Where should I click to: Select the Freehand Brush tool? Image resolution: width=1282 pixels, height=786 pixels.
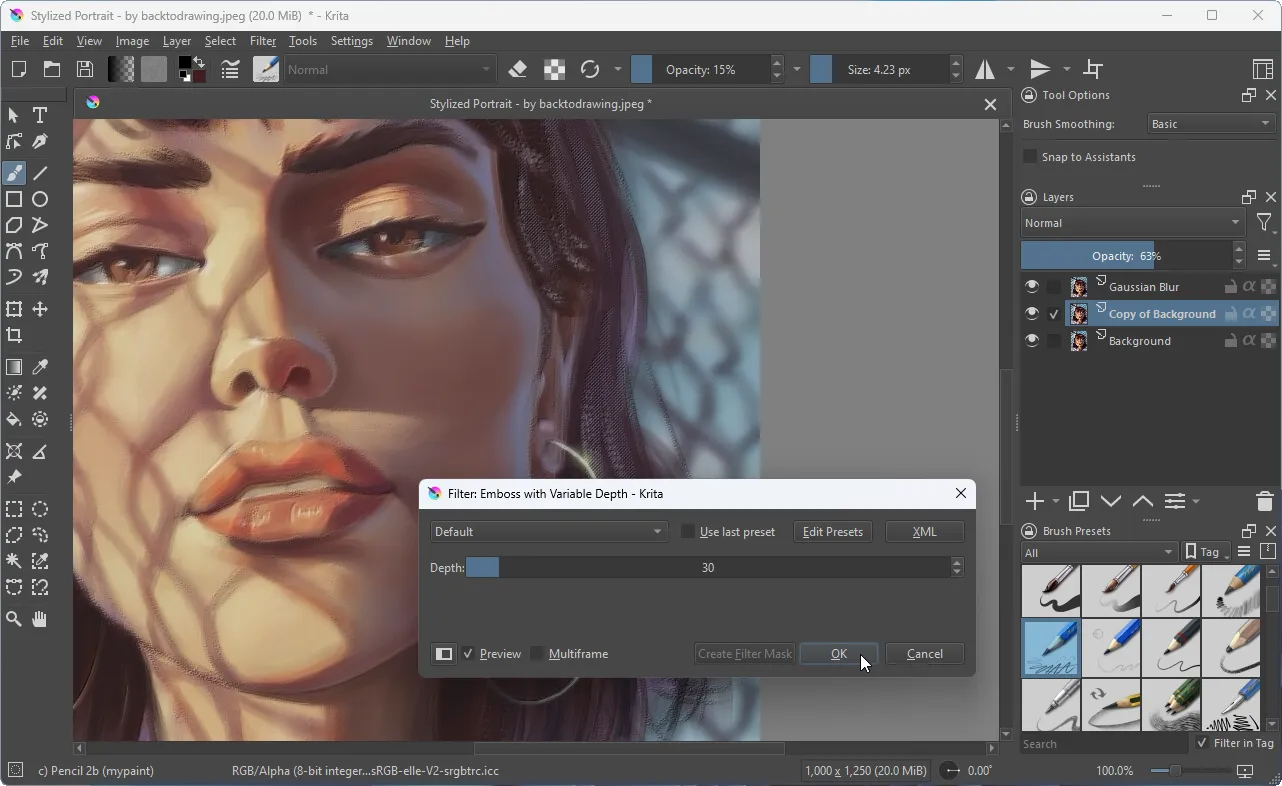[14, 173]
